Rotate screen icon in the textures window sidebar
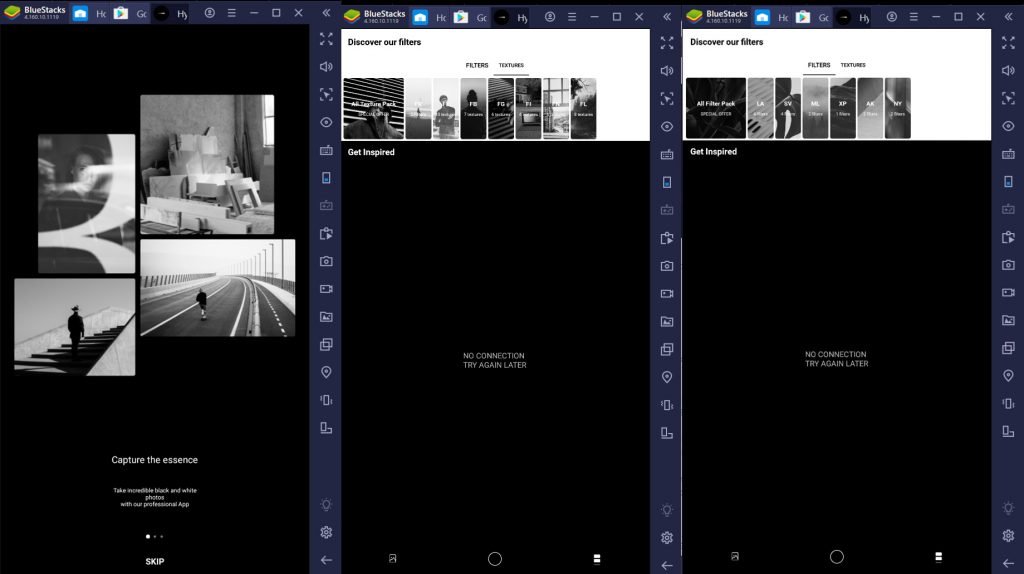The image size is (1024, 574). click(x=667, y=433)
